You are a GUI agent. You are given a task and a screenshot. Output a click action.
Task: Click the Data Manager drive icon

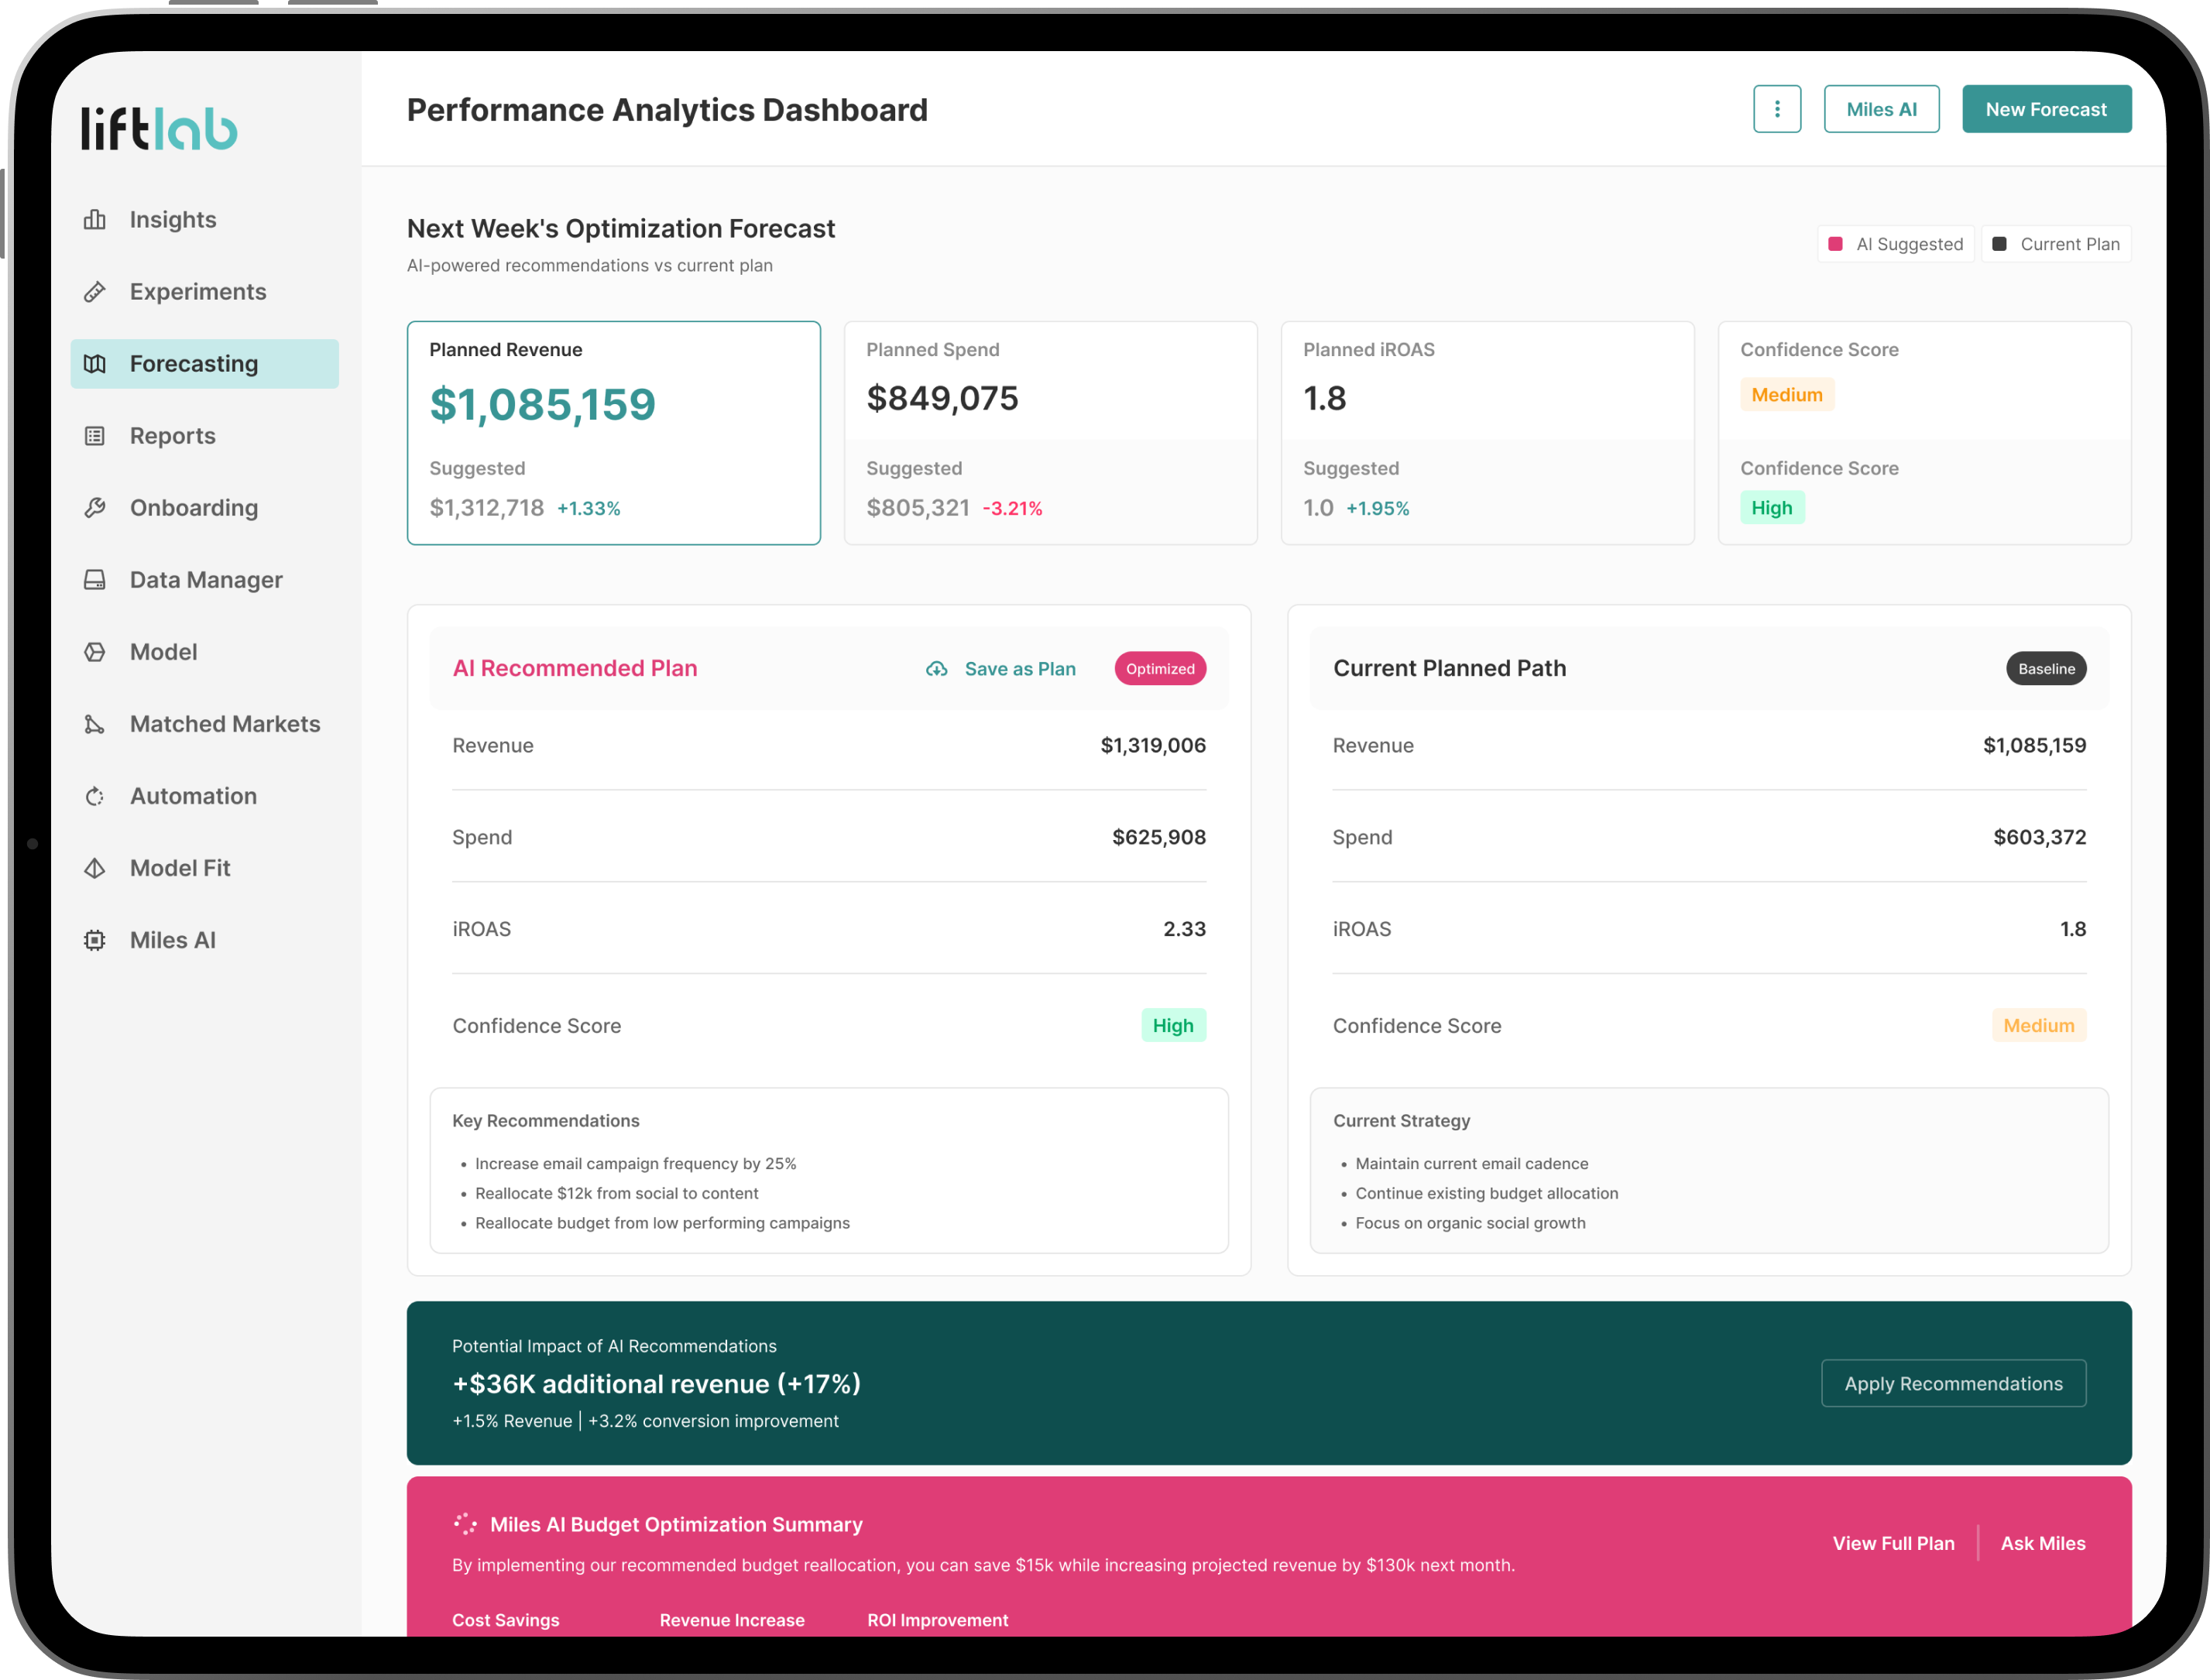[95, 580]
